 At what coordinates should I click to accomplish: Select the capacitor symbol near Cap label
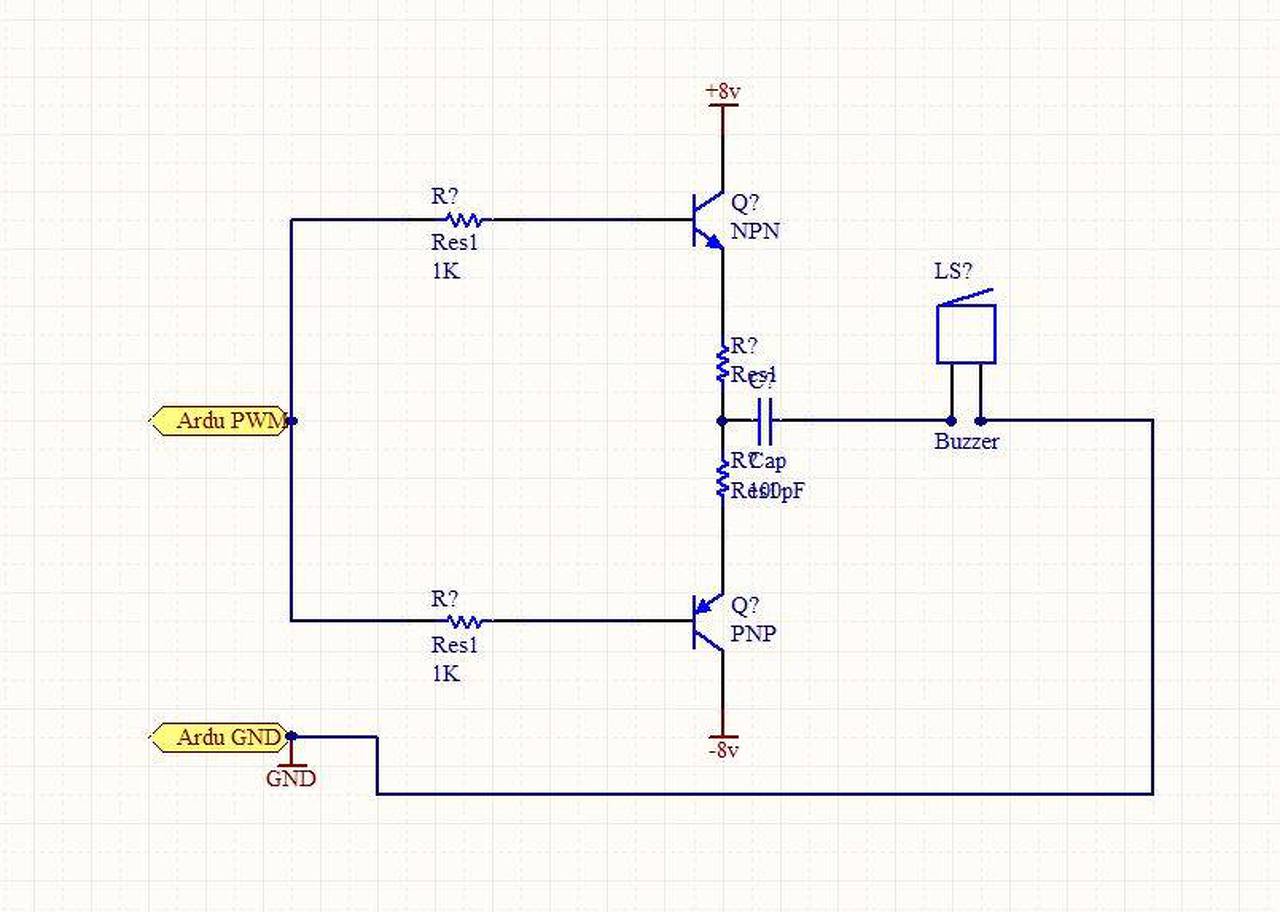click(764, 421)
